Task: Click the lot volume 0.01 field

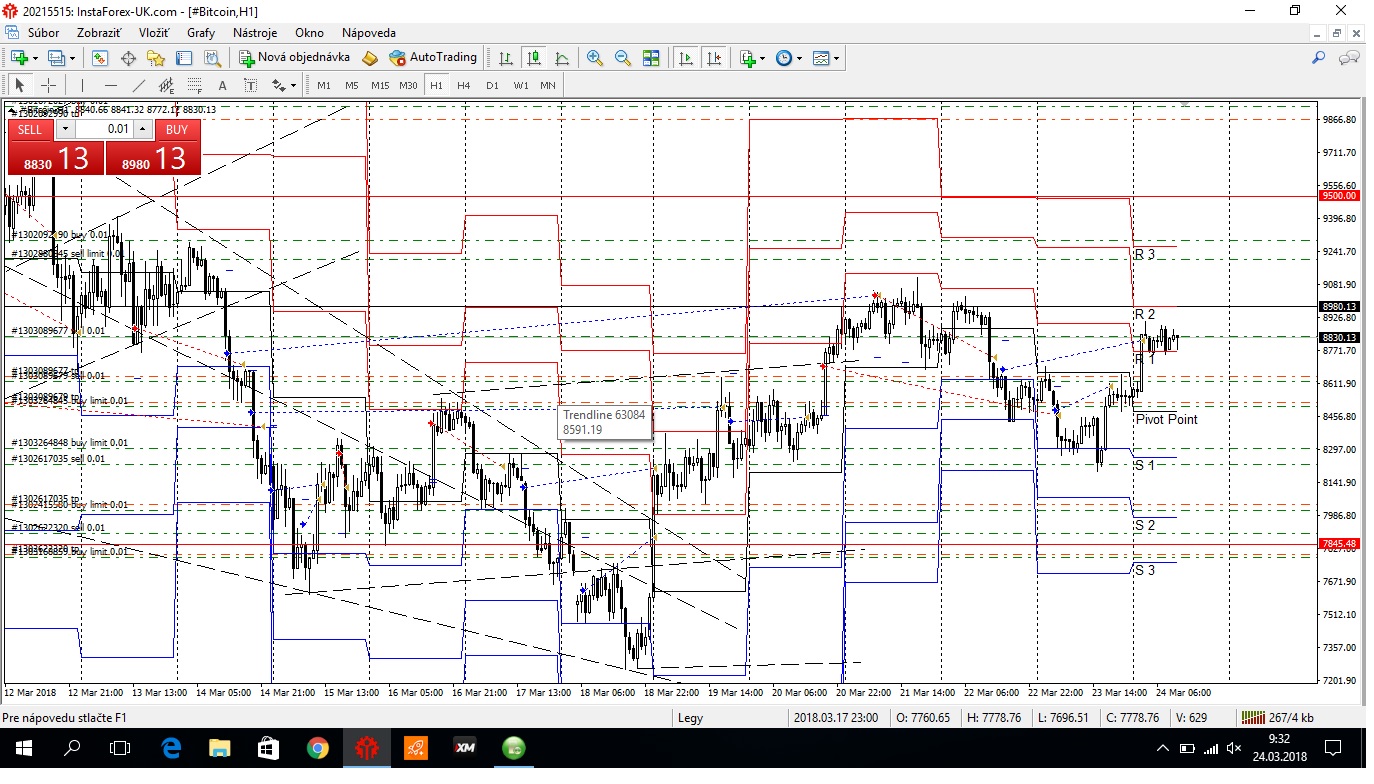Action: click(x=104, y=129)
